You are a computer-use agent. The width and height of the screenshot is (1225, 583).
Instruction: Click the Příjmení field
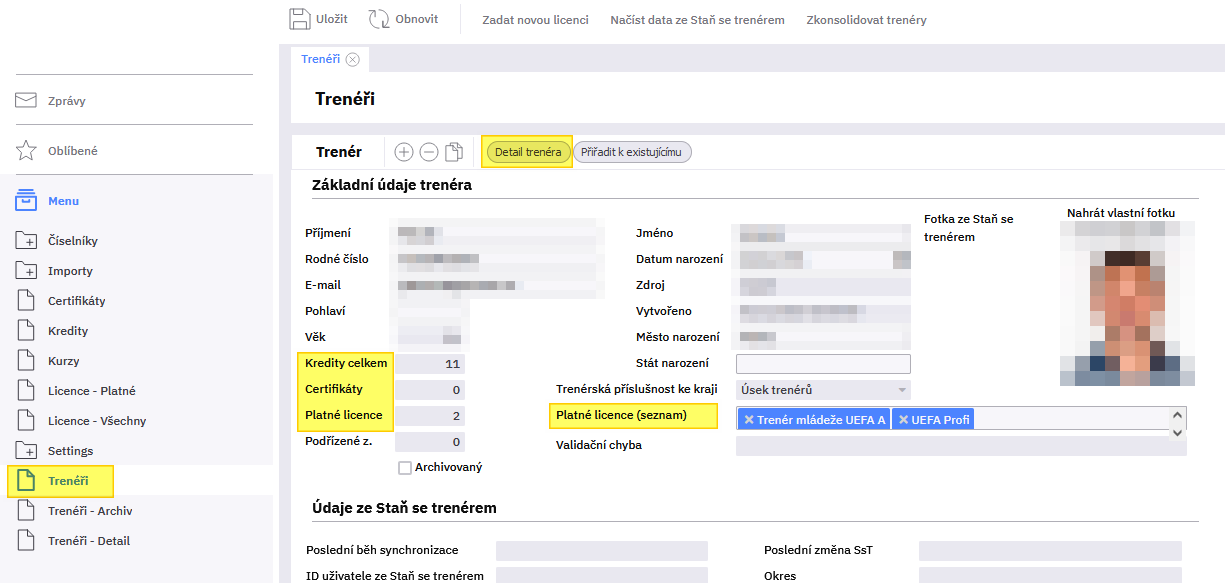[500, 234]
